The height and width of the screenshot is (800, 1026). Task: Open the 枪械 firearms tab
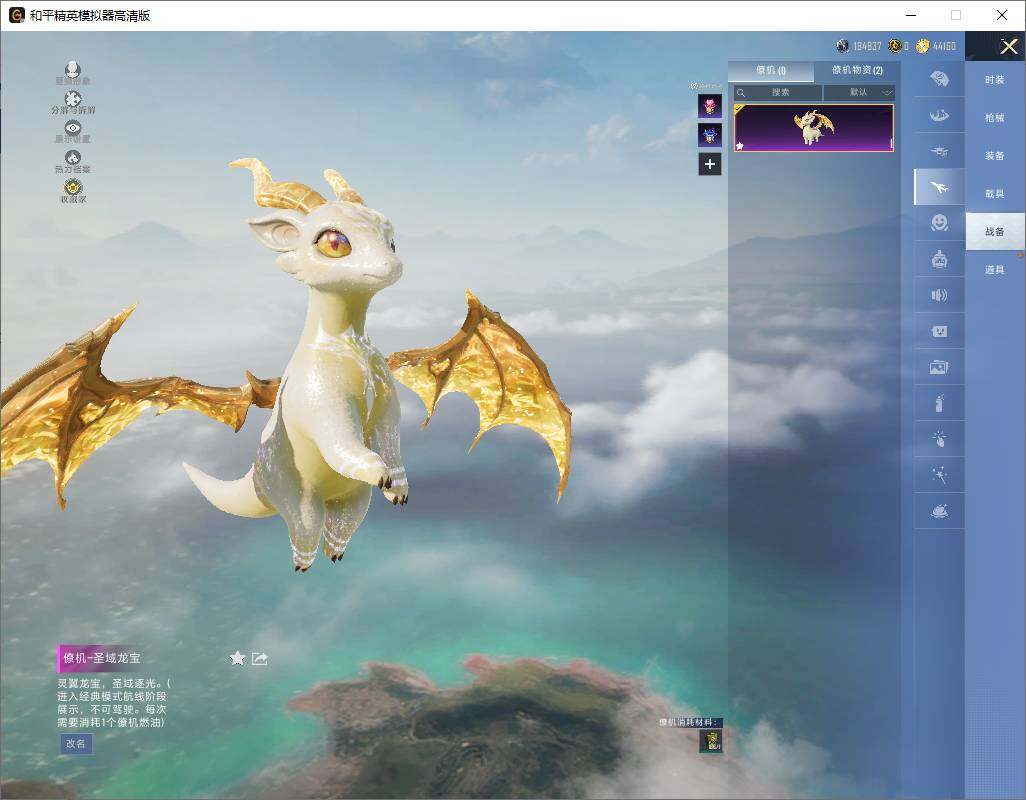coord(995,118)
